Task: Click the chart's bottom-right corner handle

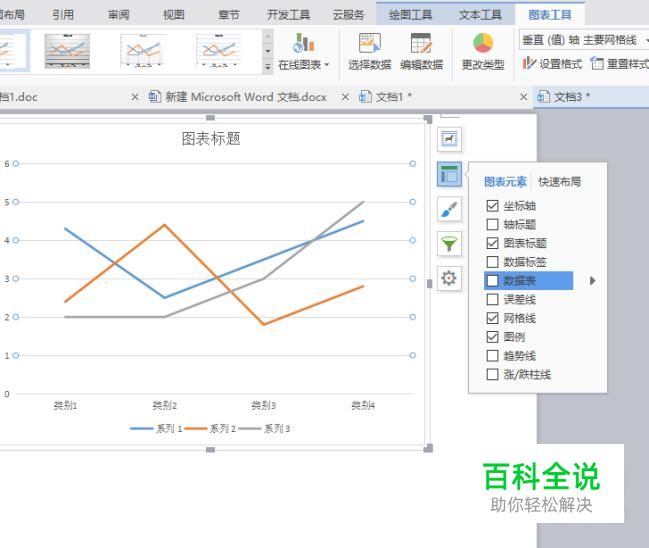Action: click(428, 448)
